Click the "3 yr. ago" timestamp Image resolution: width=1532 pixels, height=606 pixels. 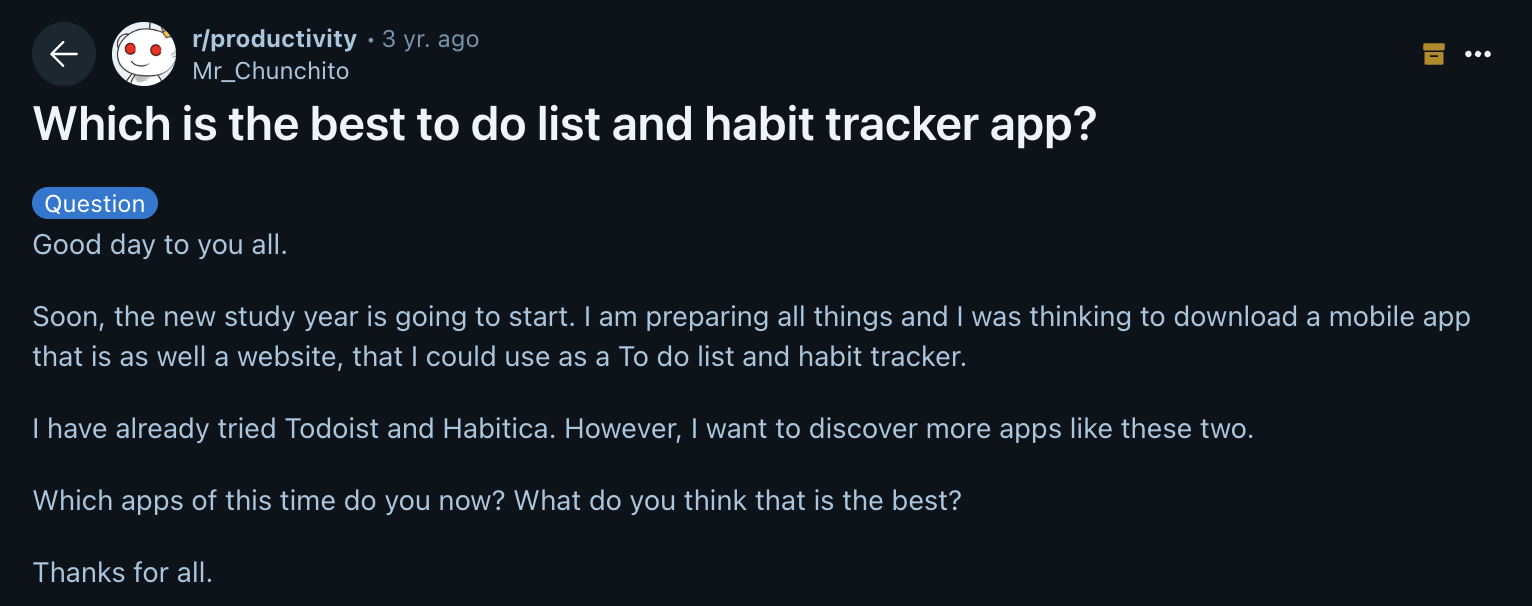[x=430, y=39]
